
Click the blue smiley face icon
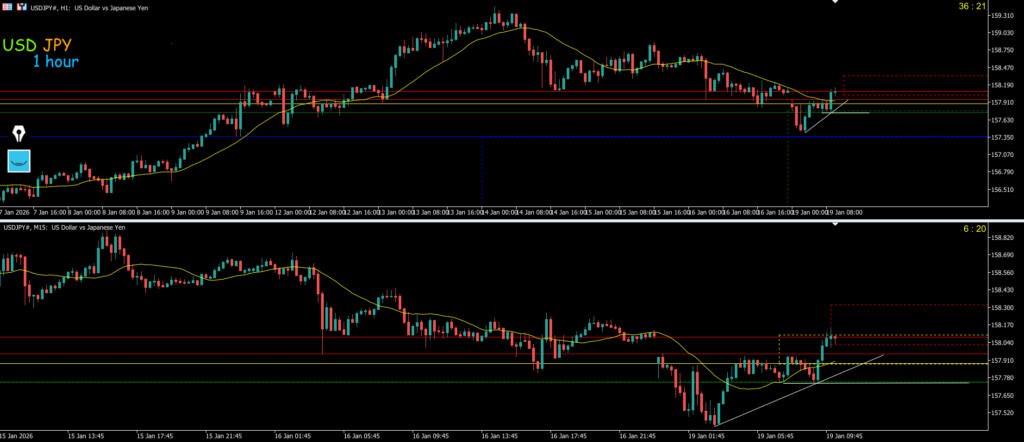coord(20,161)
